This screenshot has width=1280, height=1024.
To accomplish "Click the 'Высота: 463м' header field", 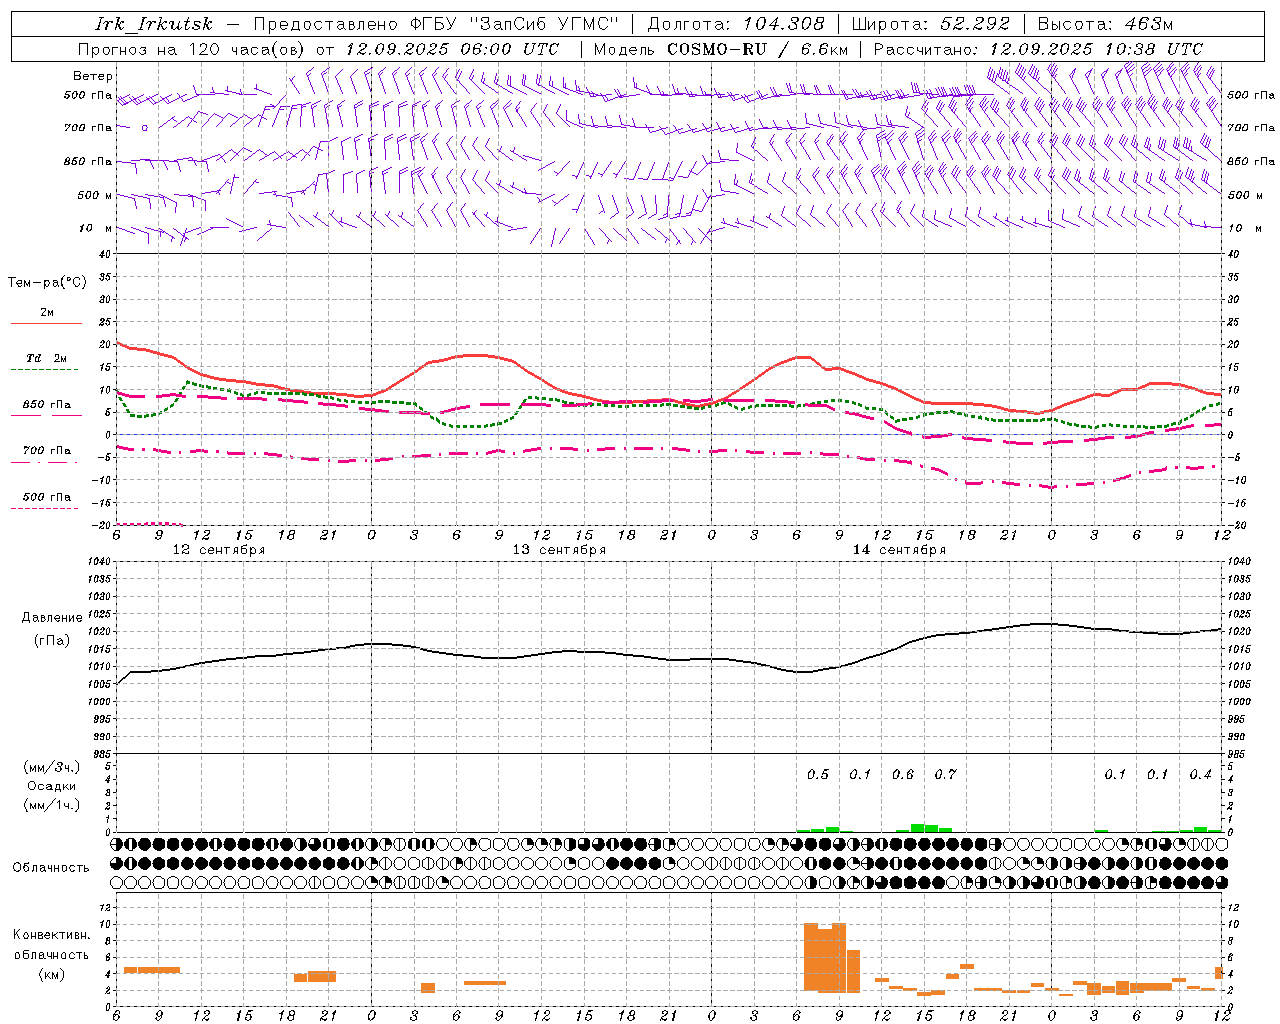I will click(x=1105, y=24).
